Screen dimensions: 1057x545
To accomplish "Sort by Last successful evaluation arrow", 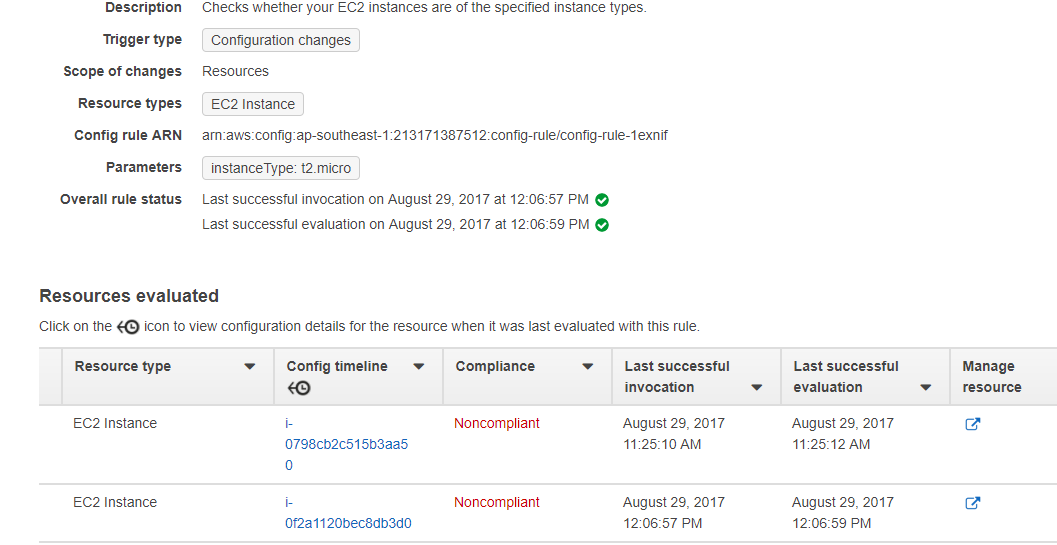I will click(x=926, y=388).
